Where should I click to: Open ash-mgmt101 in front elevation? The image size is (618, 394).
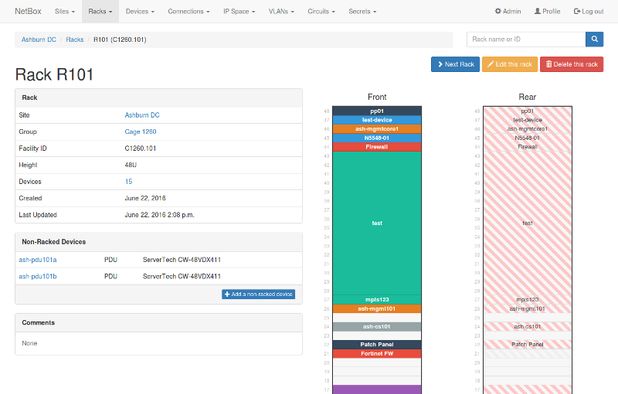pos(377,309)
